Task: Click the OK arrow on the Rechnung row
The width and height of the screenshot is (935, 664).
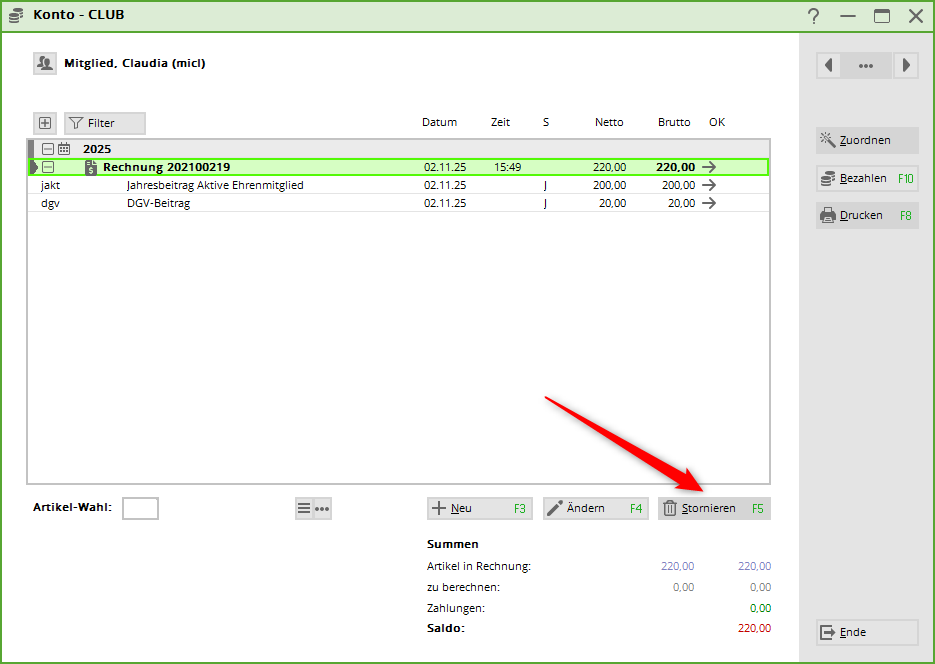Action: pyautogui.click(x=709, y=167)
